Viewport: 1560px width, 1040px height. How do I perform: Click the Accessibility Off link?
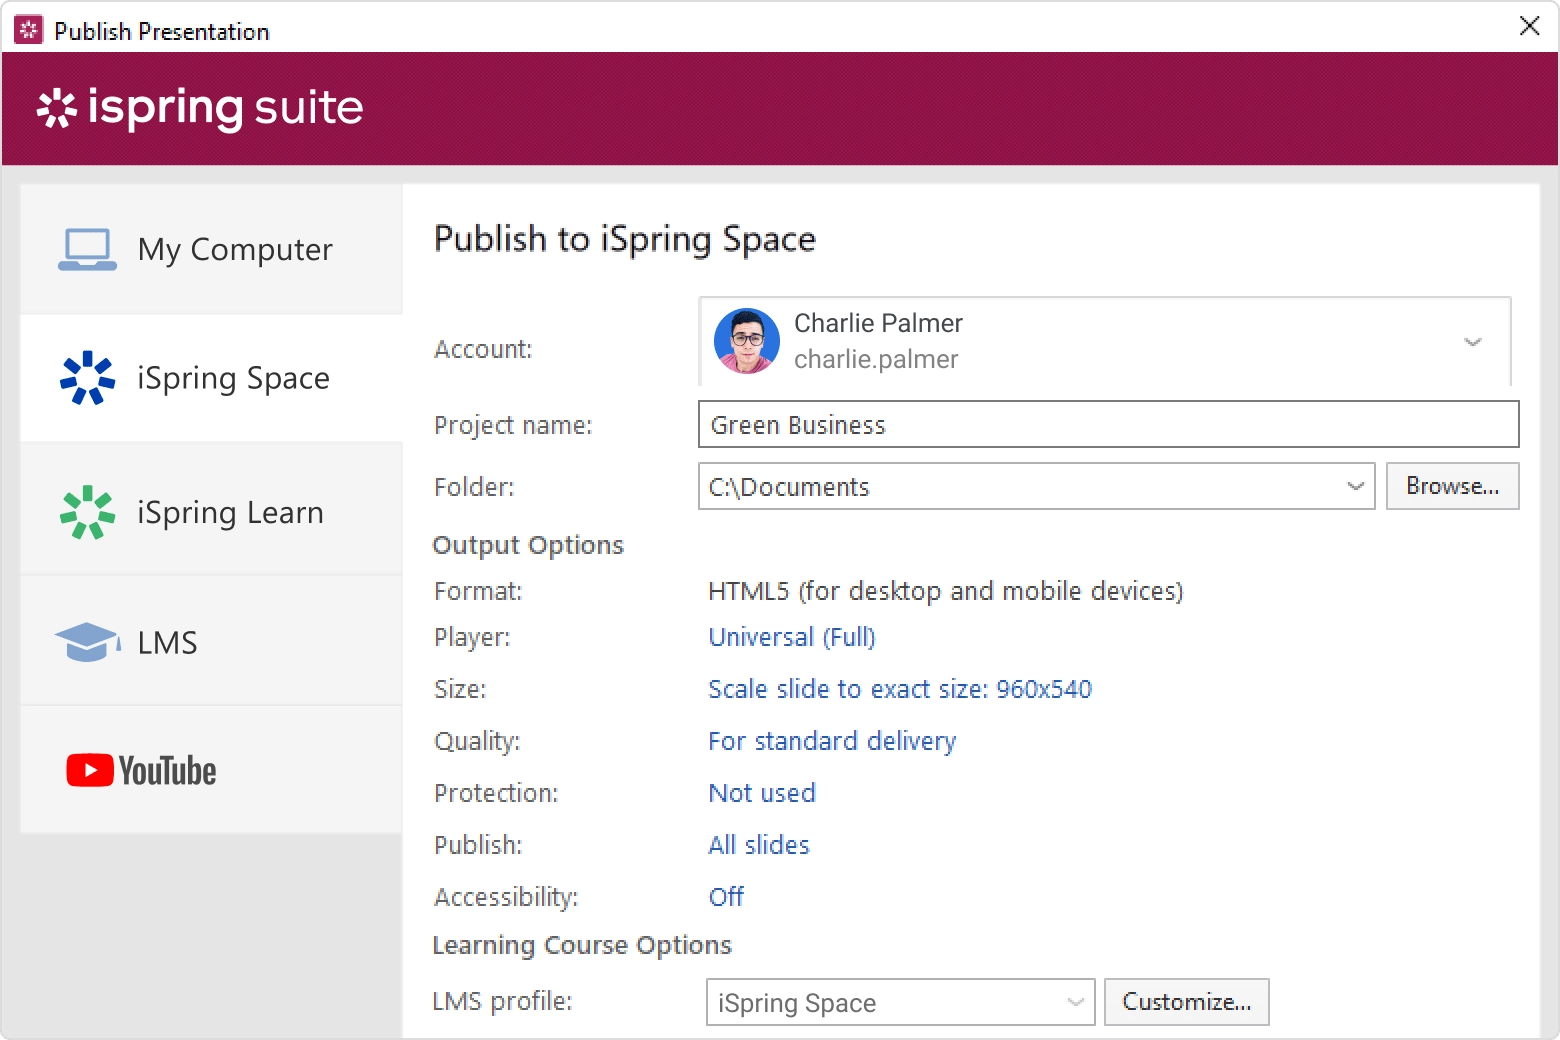[x=726, y=897]
